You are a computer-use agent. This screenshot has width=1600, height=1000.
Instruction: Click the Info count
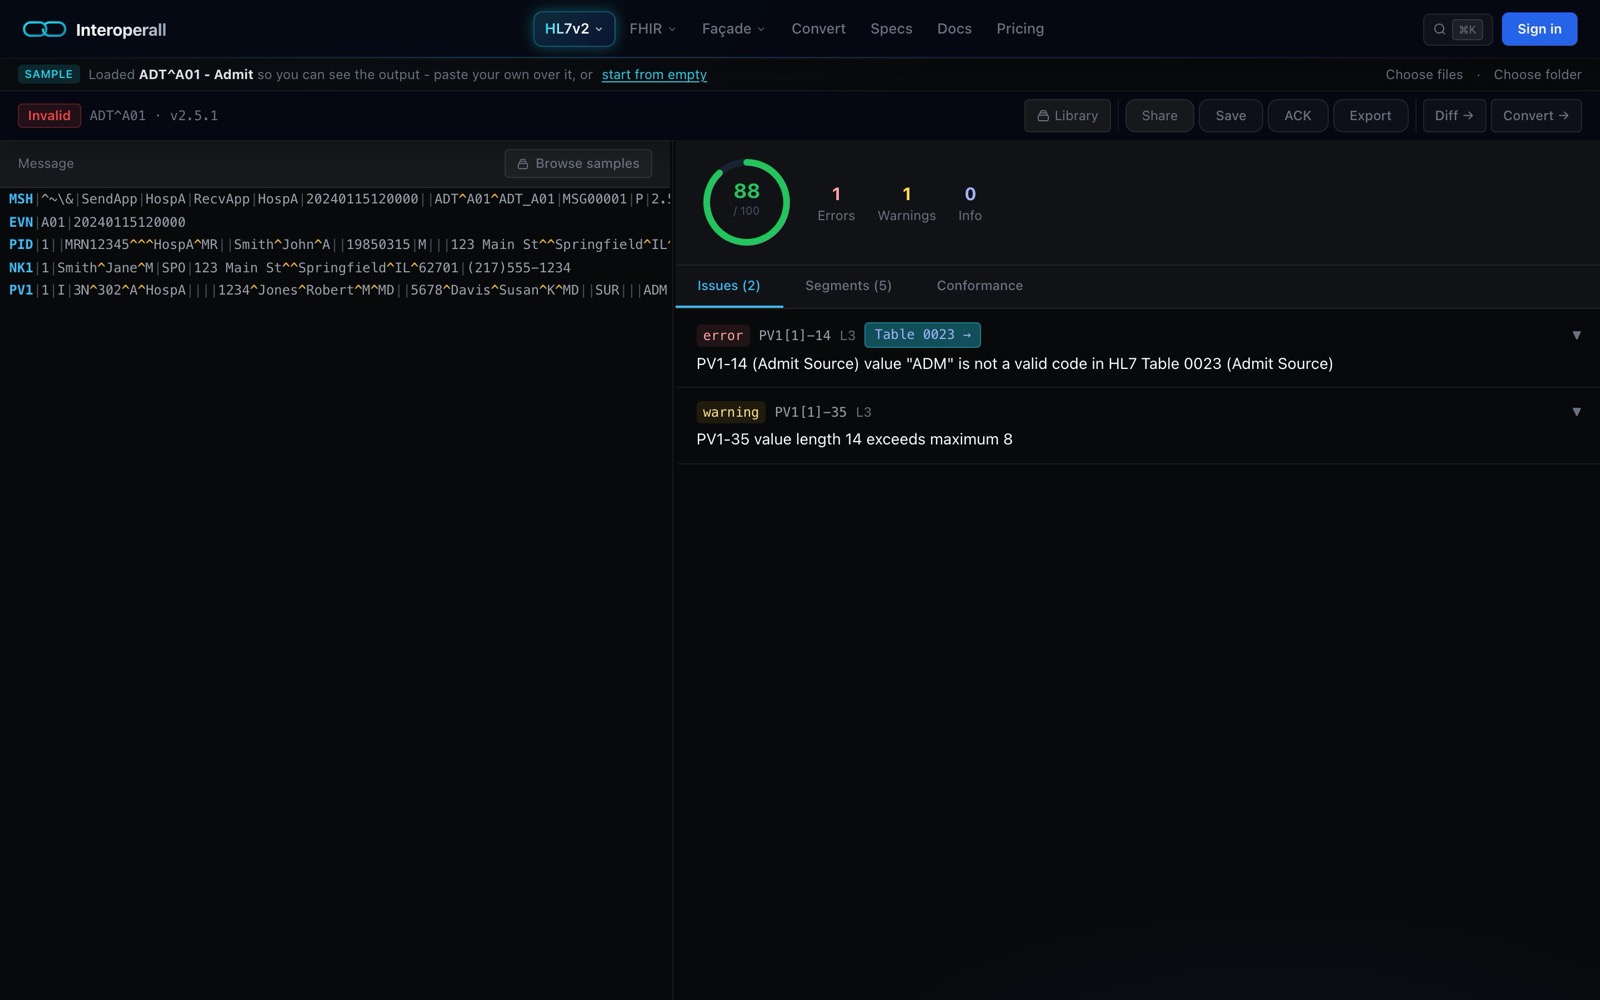[x=969, y=203]
